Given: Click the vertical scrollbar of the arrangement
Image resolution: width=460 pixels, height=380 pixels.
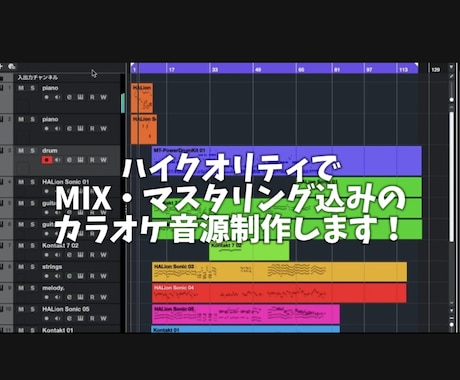Looking at the screenshot, I should tap(452, 177).
